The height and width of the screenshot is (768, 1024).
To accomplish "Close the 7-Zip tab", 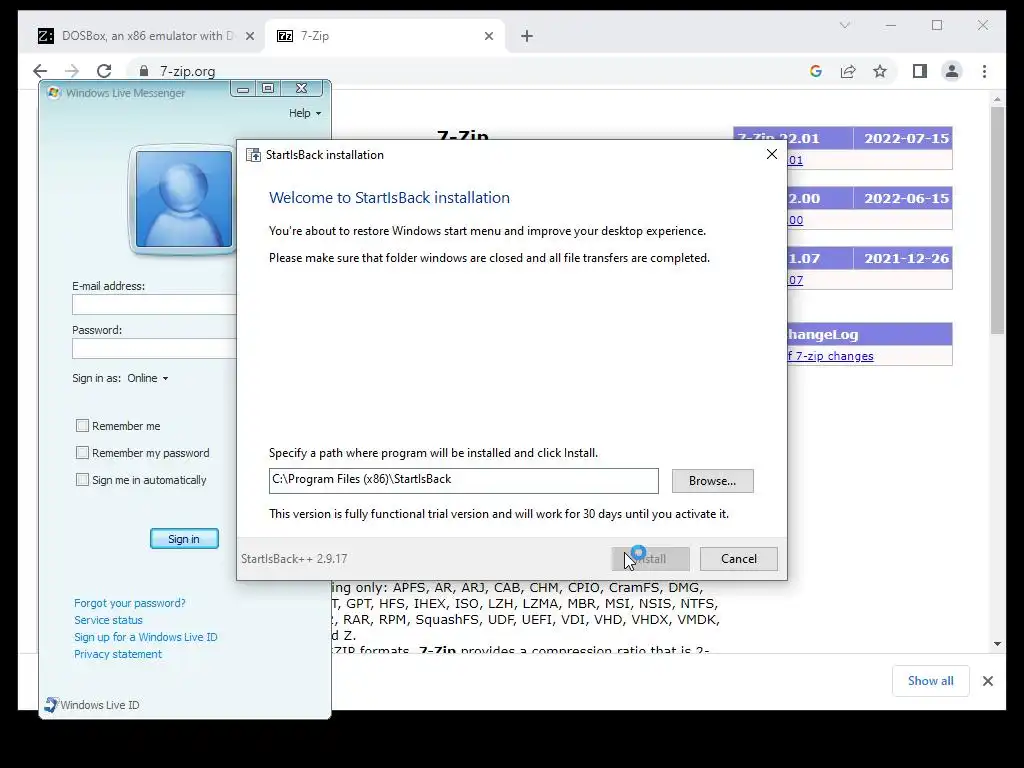I will coord(488,37).
